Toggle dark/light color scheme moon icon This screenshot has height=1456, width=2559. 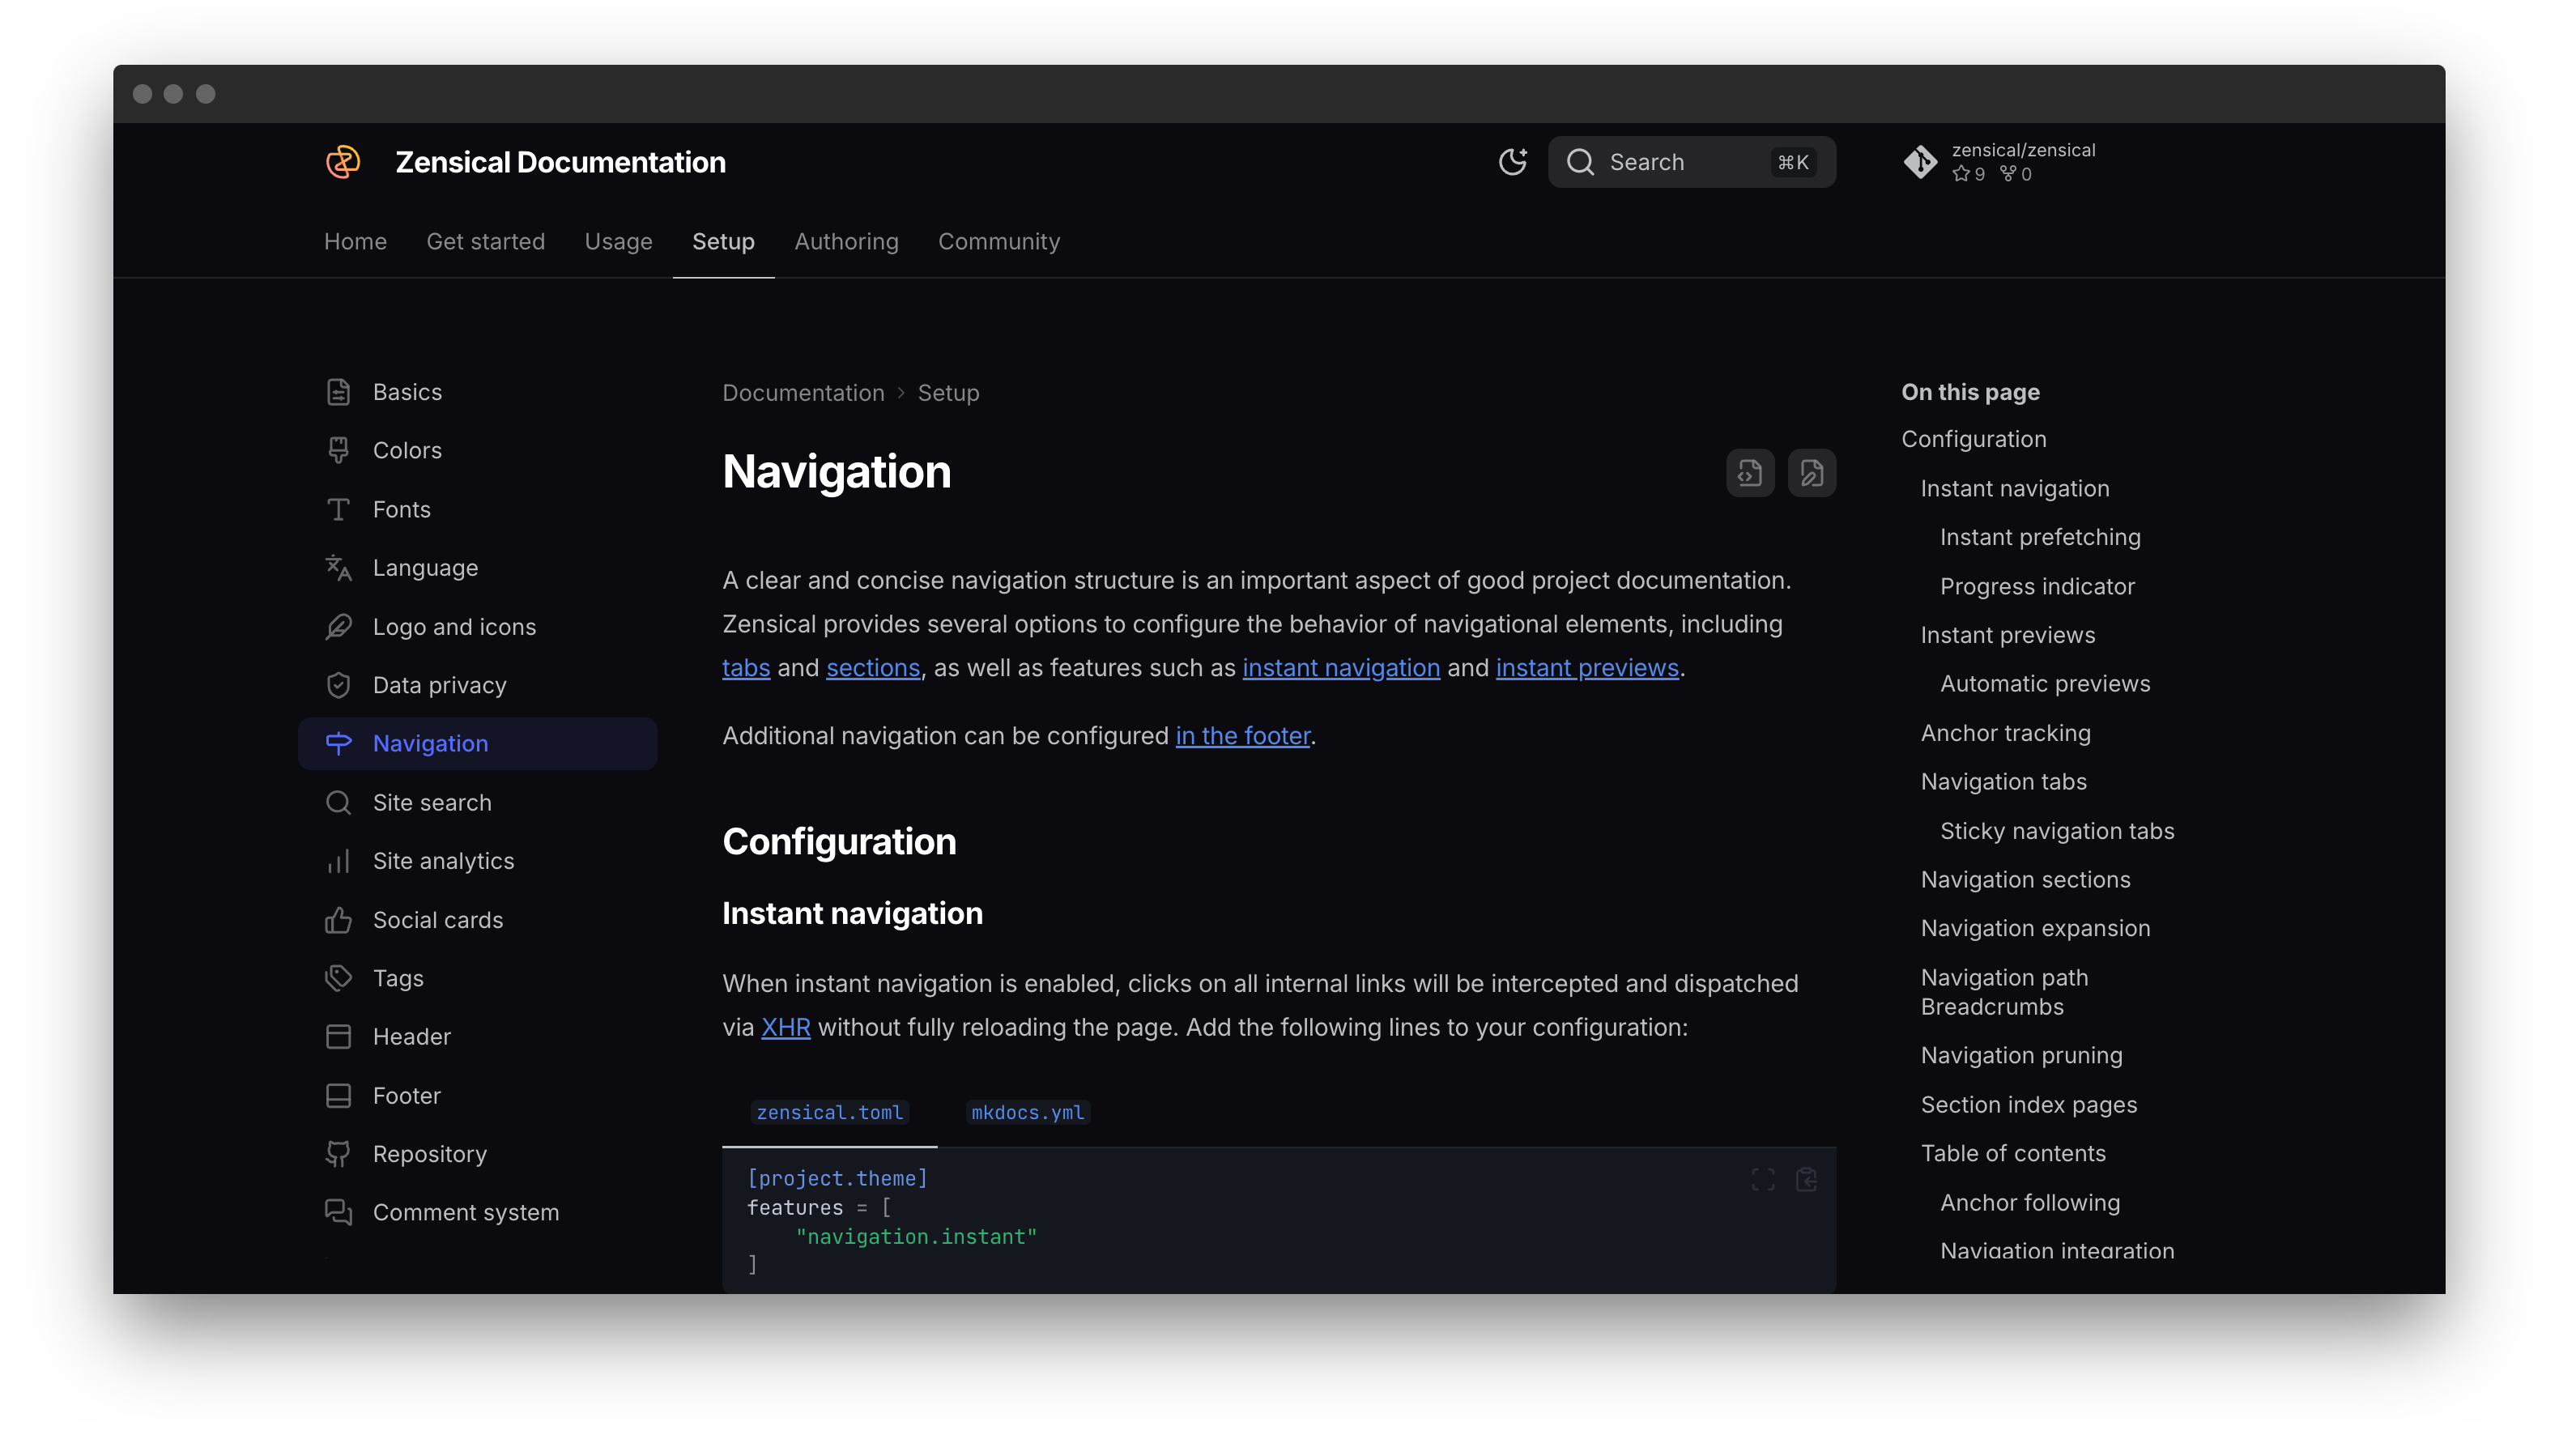1512,162
